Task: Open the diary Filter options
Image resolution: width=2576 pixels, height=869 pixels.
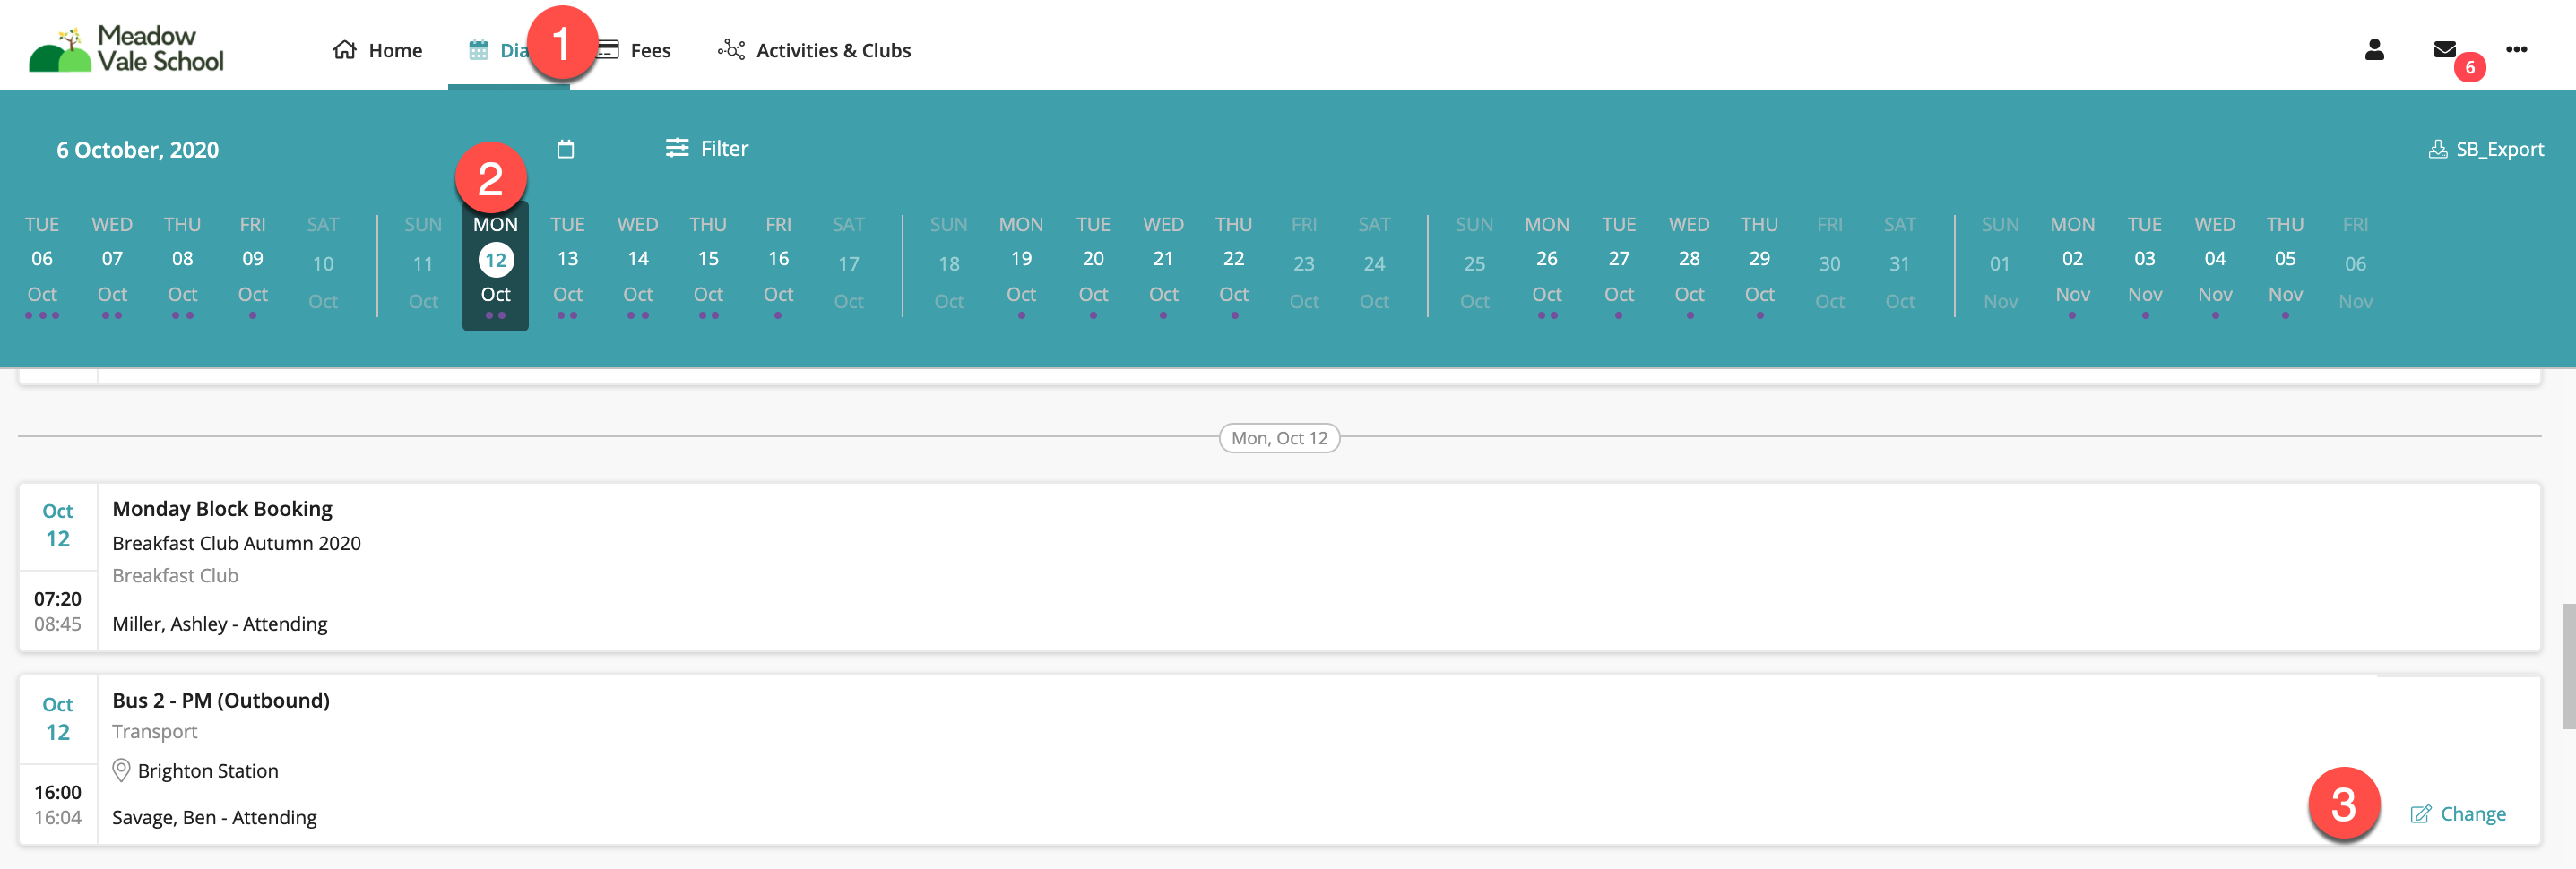Action: pos(707,148)
